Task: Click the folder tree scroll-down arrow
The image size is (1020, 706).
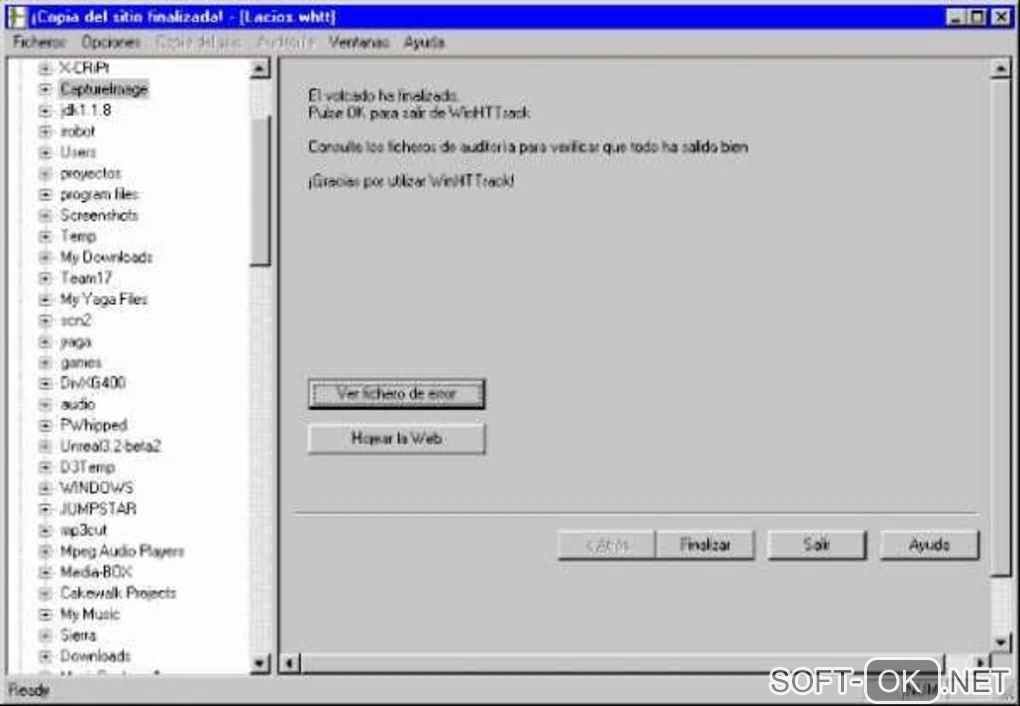Action: click(x=260, y=664)
